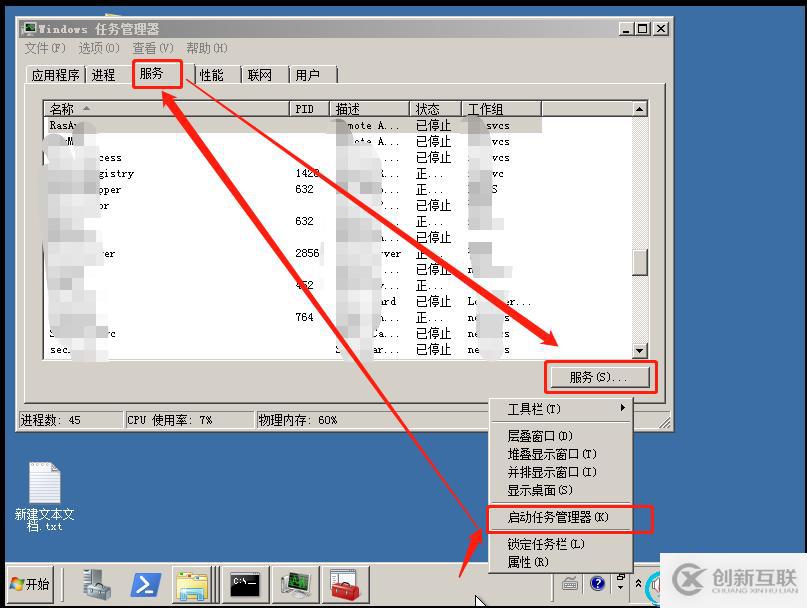Open the 帮助(H) menu

pos(206,48)
